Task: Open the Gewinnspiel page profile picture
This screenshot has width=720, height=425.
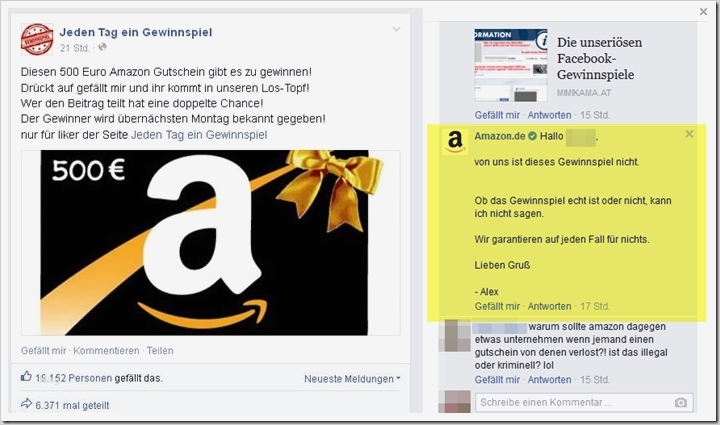Action: point(37,39)
